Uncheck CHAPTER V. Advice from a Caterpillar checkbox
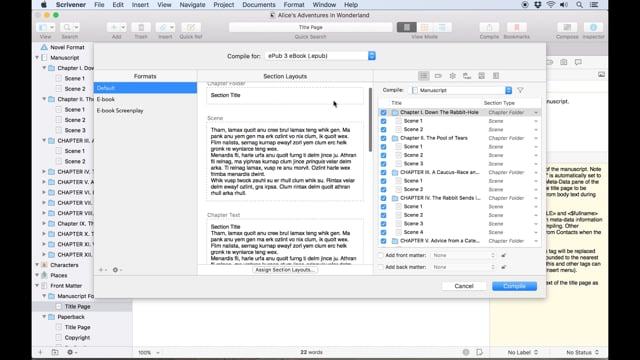 (383, 241)
